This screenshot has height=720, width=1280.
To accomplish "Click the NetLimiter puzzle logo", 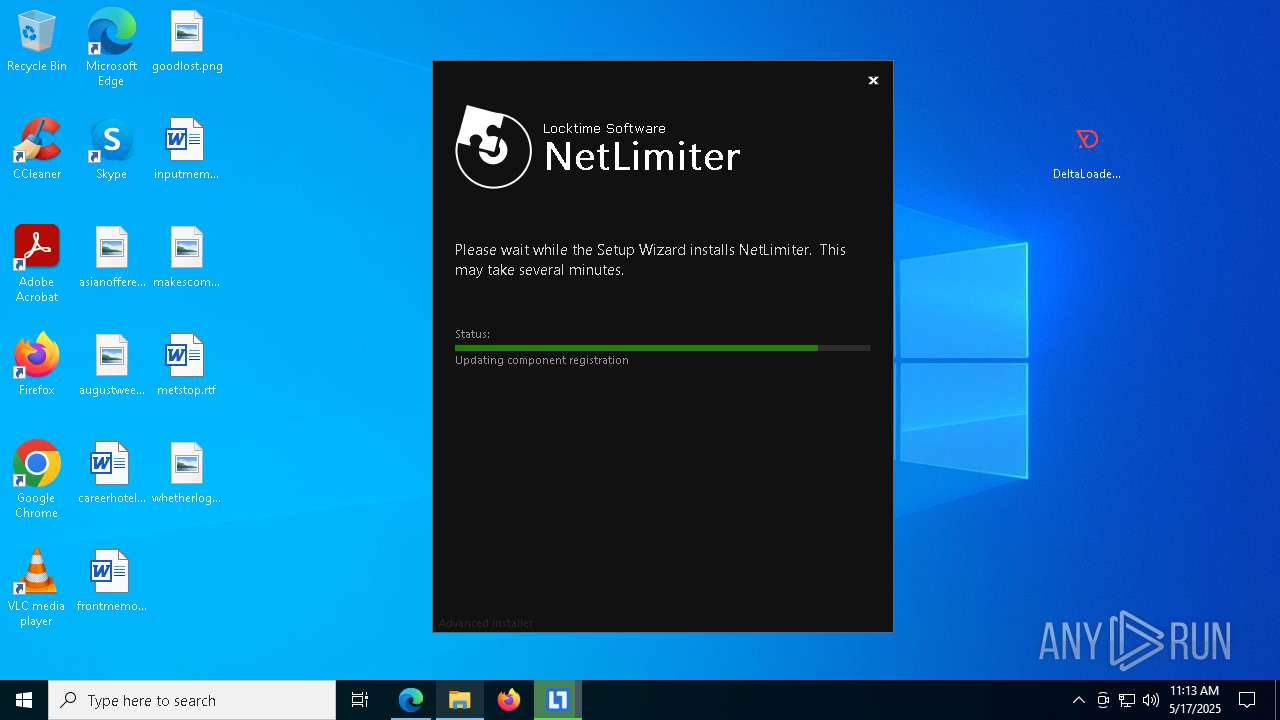I will pos(493,147).
